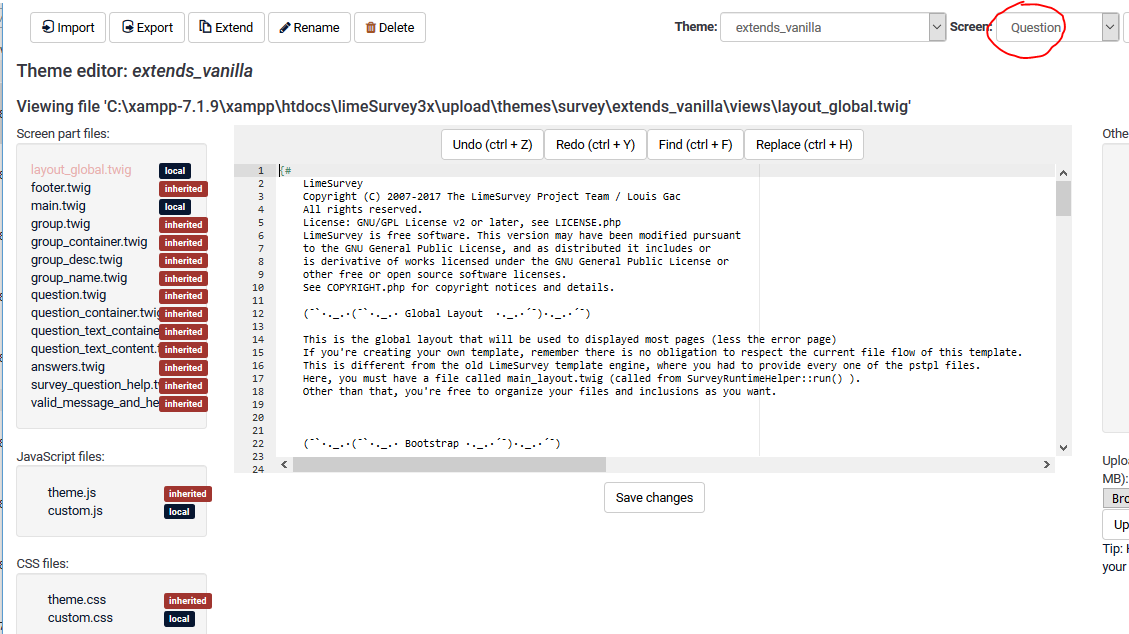Click the editor vertical scrollbar thumb
This screenshot has height=634, width=1129.
pyautogui.click(x=1063, y=199)
